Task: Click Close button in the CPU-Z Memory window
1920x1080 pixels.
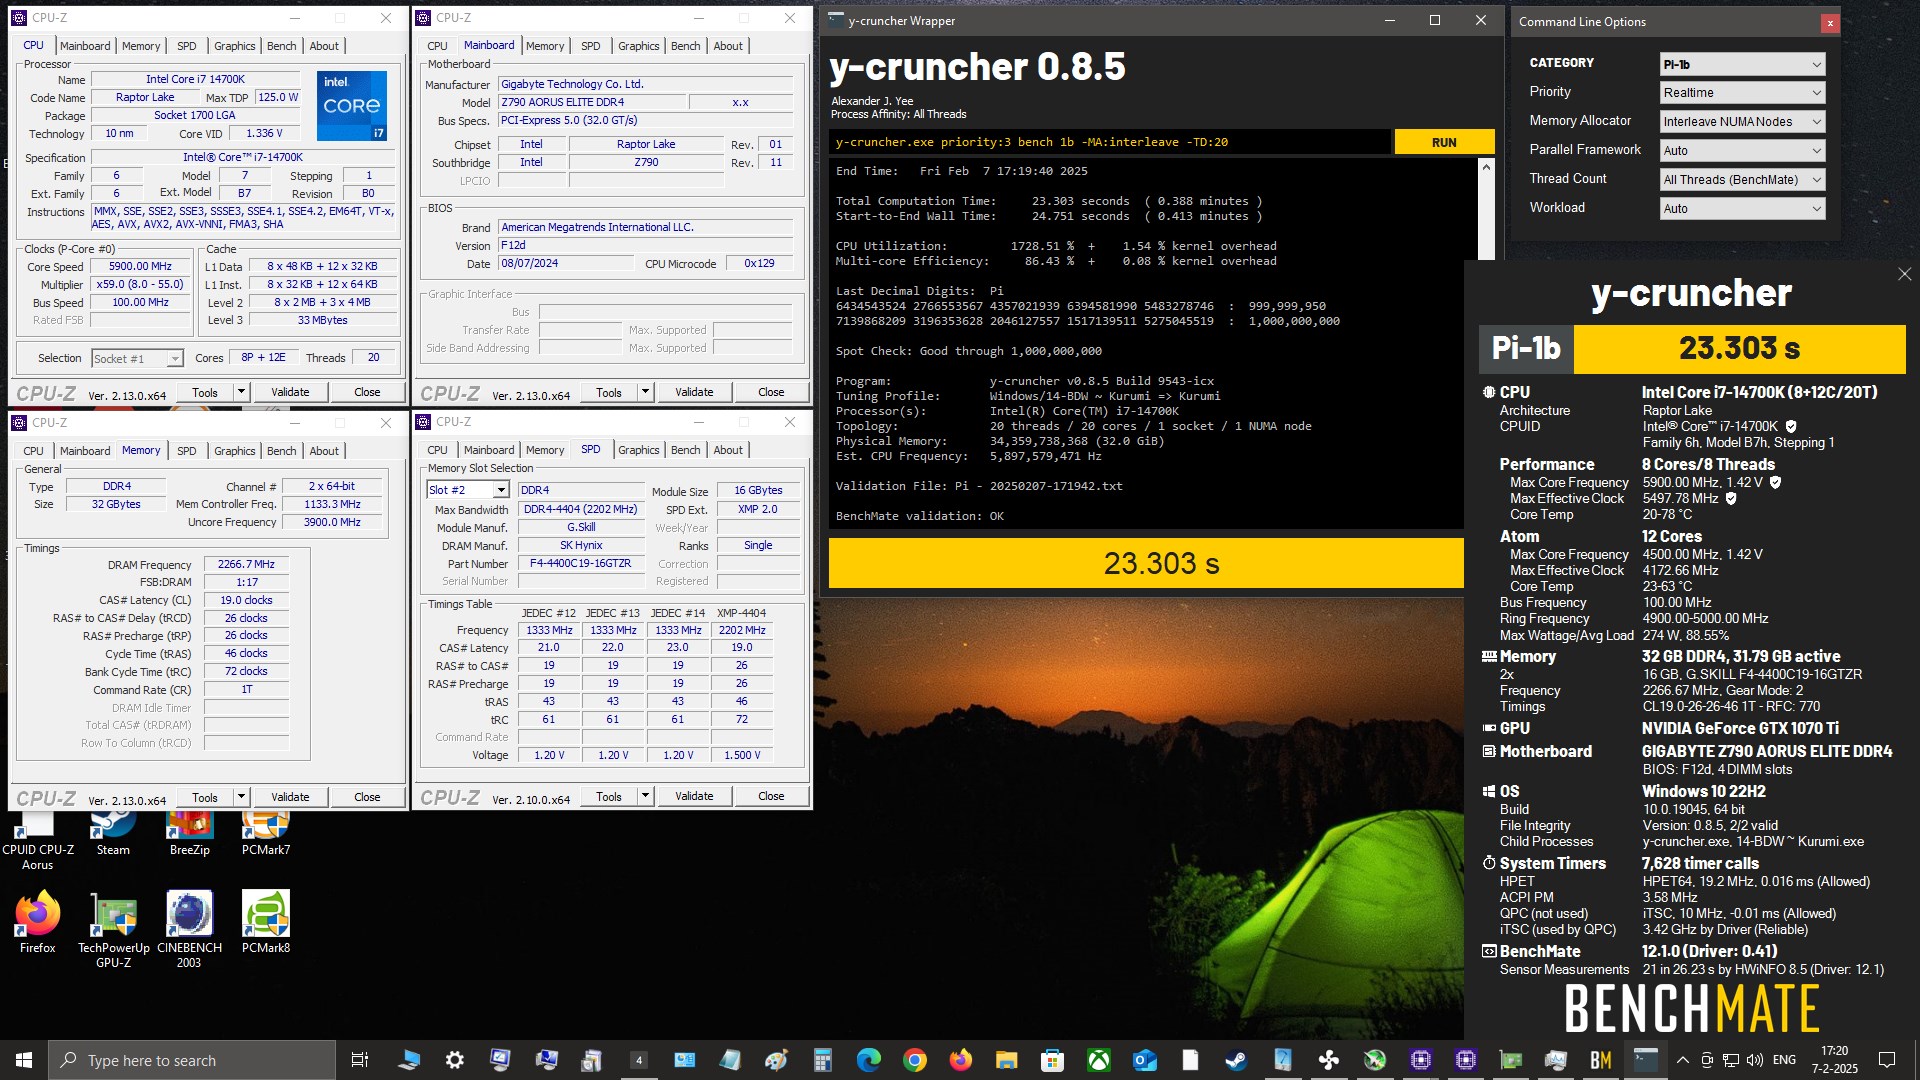Action: click(x=367, y=797)
